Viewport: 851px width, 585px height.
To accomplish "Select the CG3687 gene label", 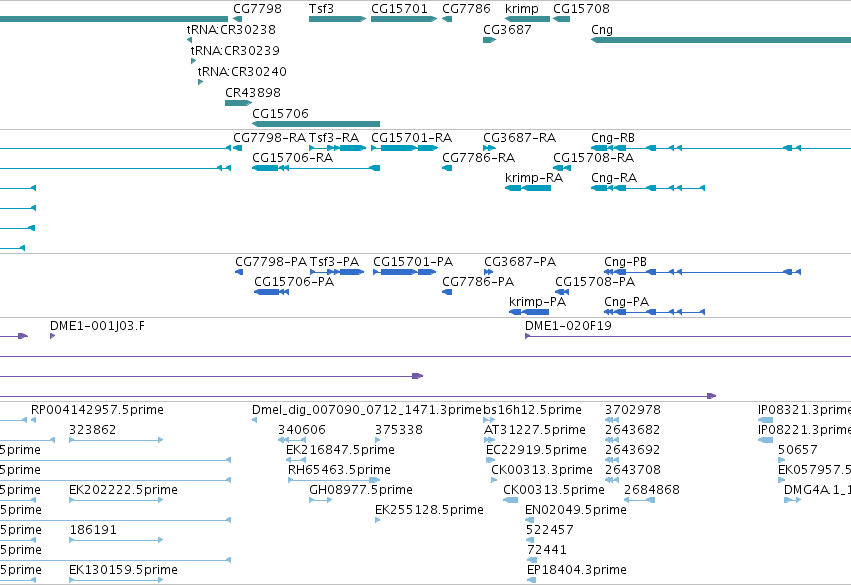I will point(507,29).
